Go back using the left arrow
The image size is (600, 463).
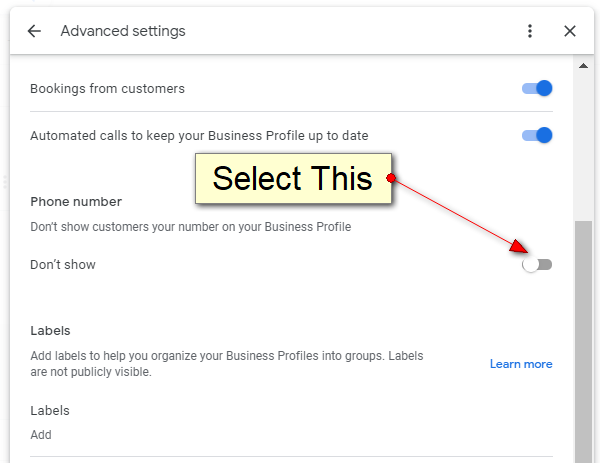[34, 31]
